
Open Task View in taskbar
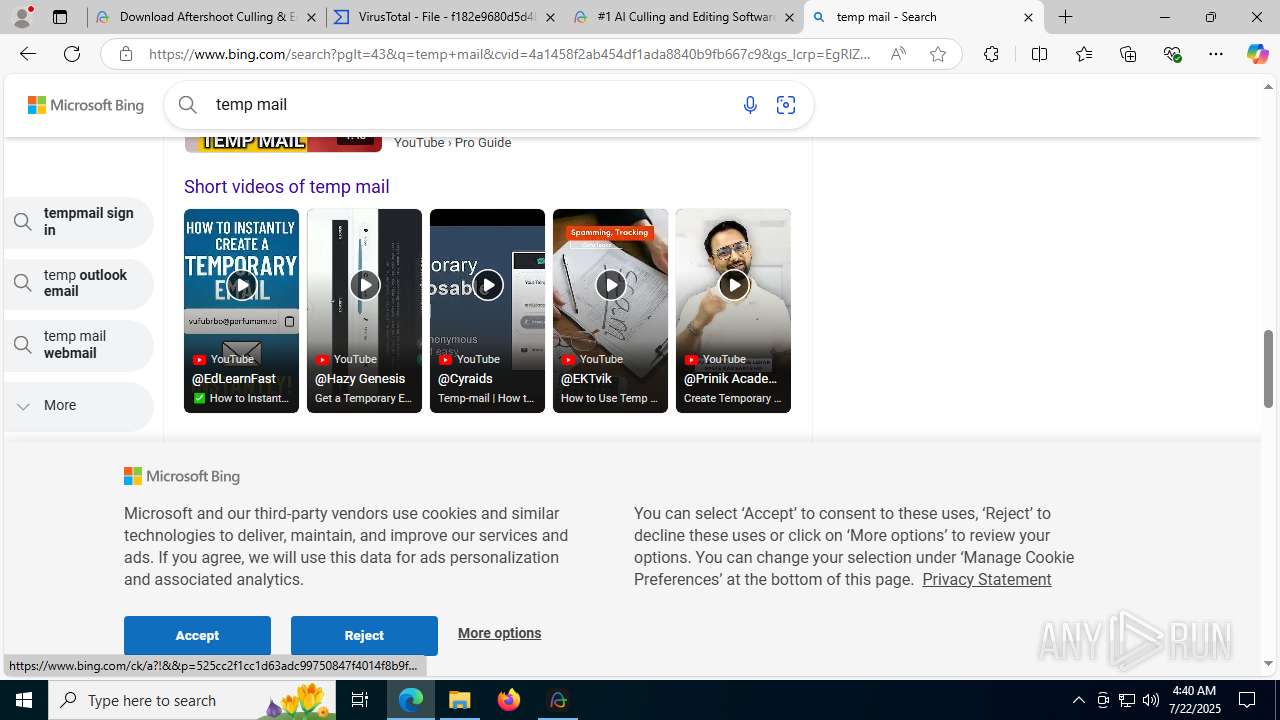pyautogui.click(x=360, y=700)
